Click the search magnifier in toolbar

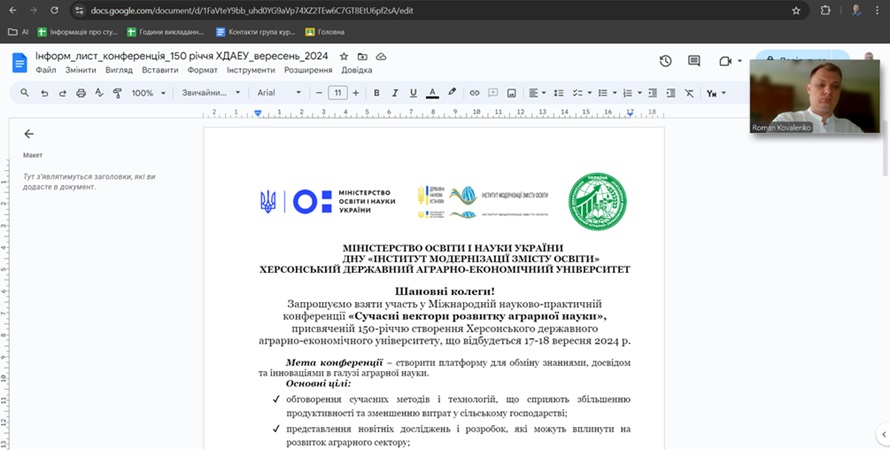click(x=24, y=92)
